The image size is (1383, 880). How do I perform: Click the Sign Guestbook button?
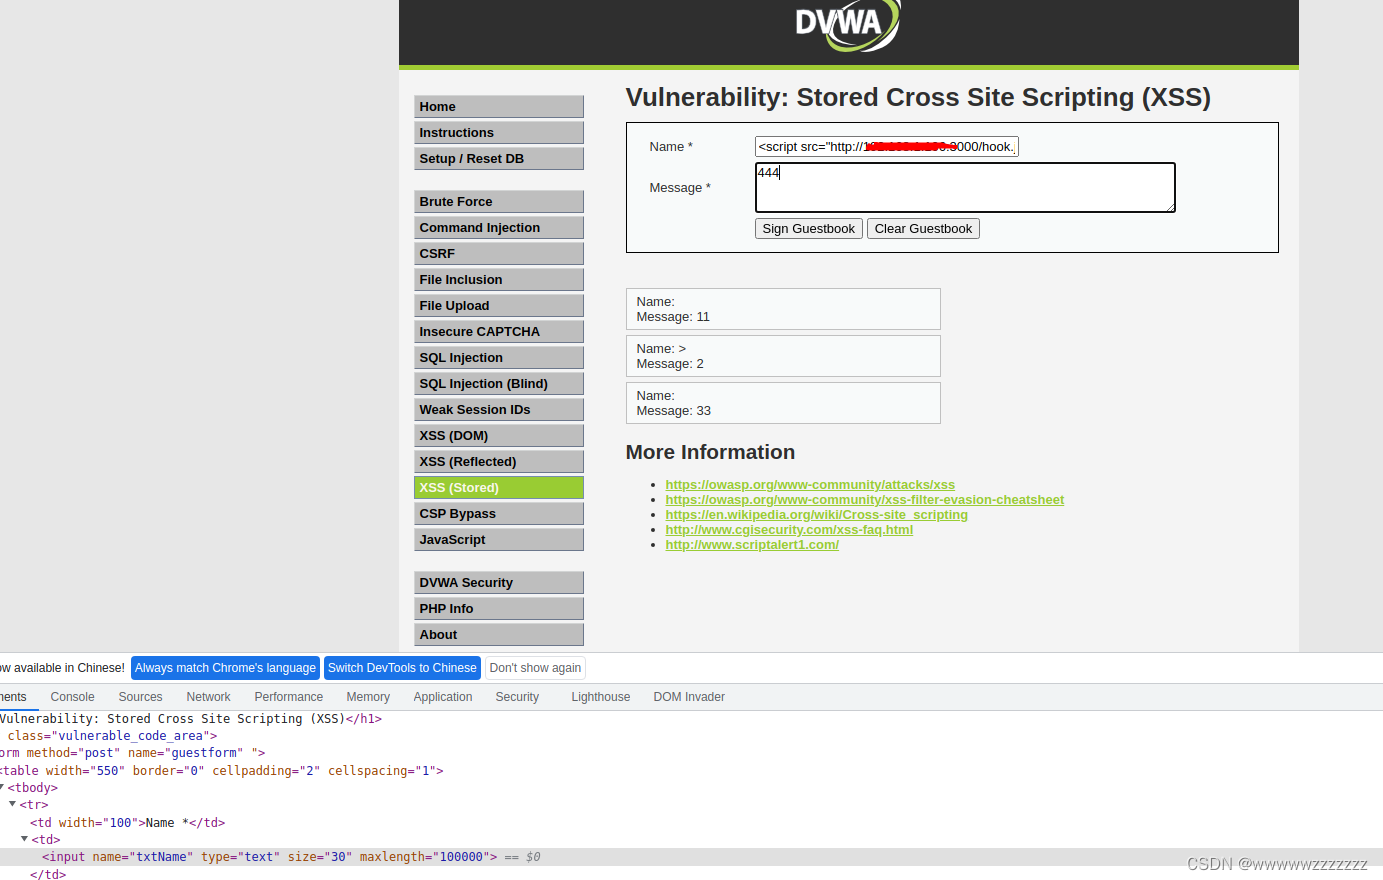809,229
